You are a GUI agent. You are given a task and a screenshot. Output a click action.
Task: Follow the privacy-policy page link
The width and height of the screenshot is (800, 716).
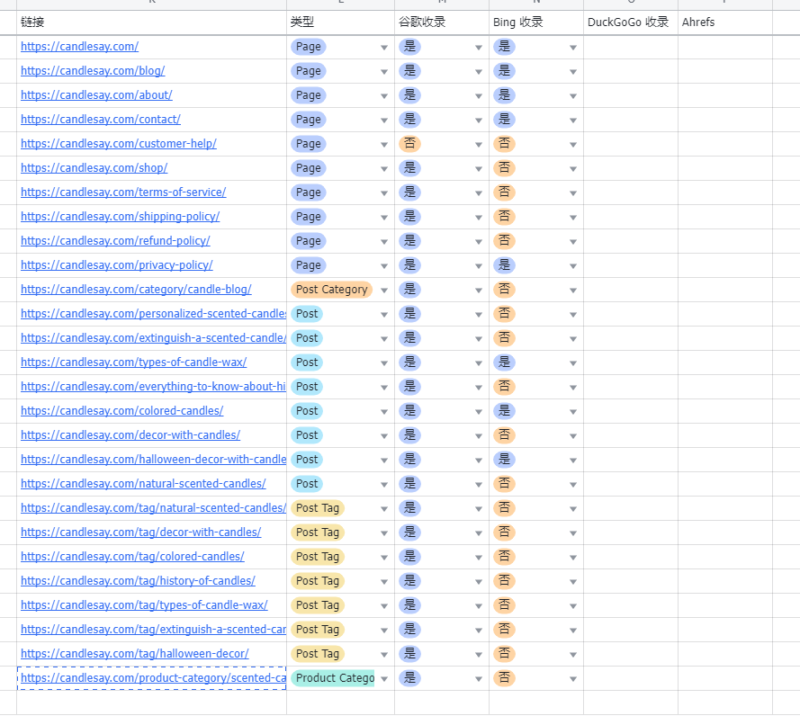[x=116, y=265]
